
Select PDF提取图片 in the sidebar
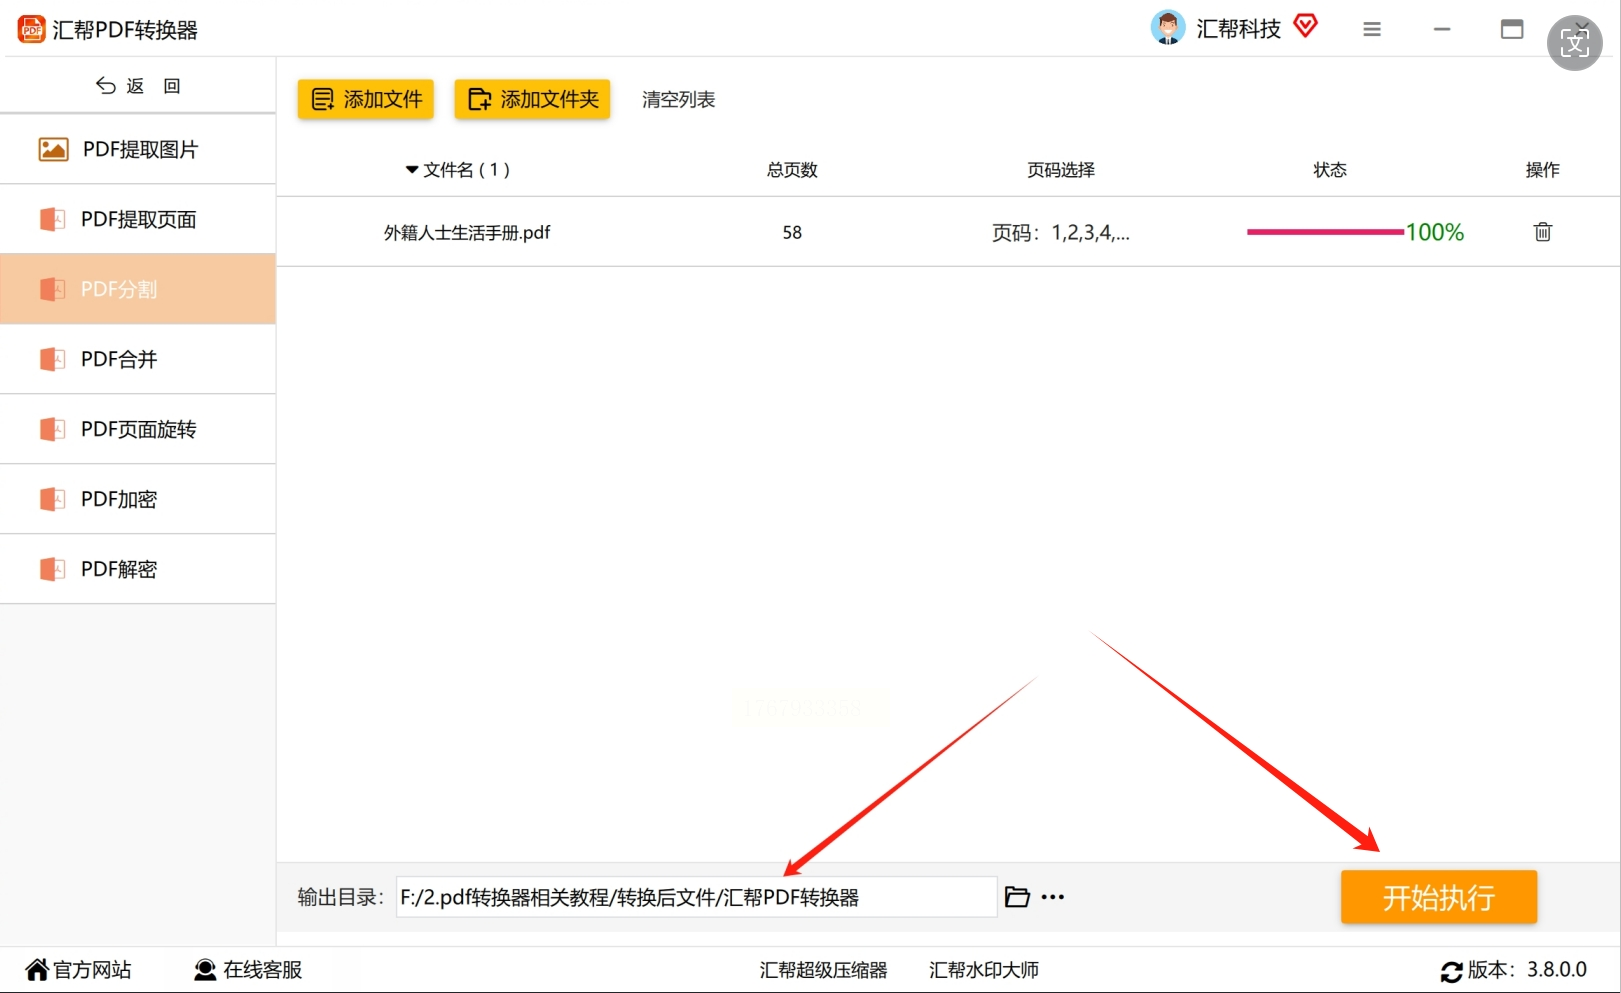coord(138,149)
